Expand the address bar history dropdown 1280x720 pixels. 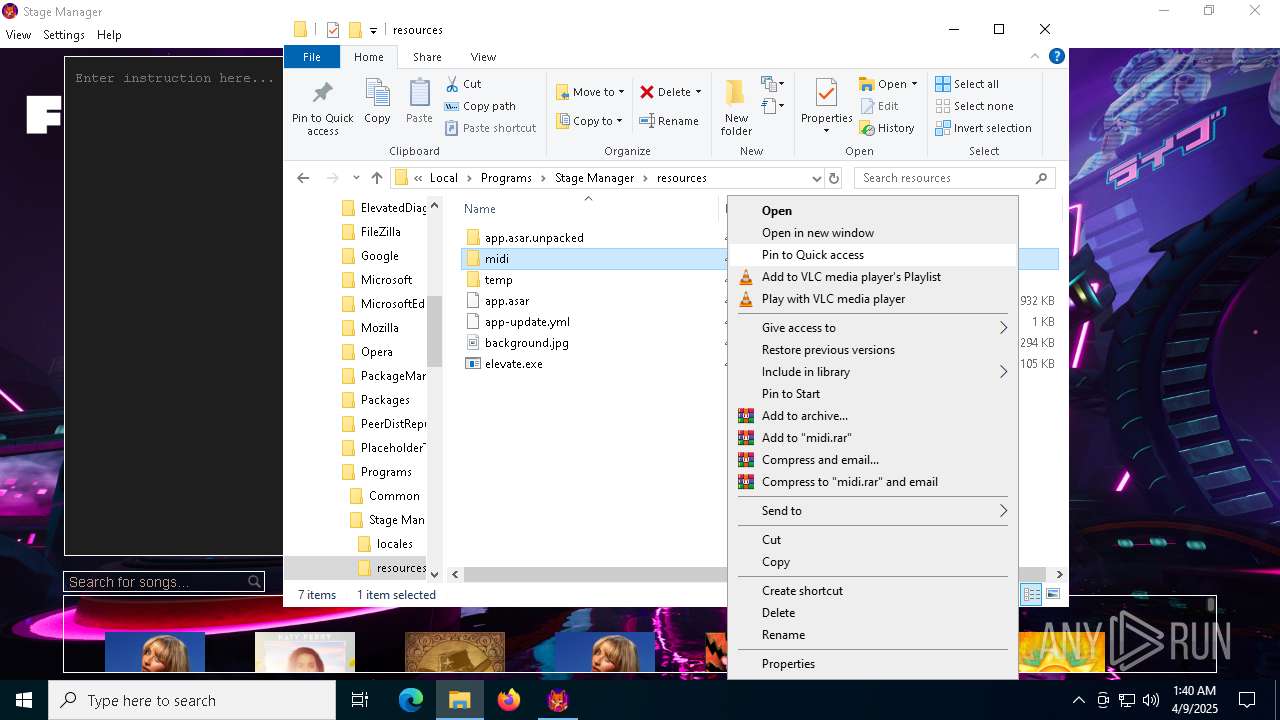pyautogui.click(x=817, y=178)
